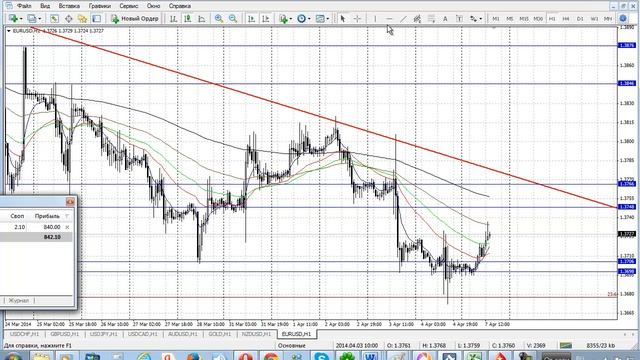Click the blue globe icon in toolbar
This screenshot has height=360, width=640.
[x=623, y=19]
